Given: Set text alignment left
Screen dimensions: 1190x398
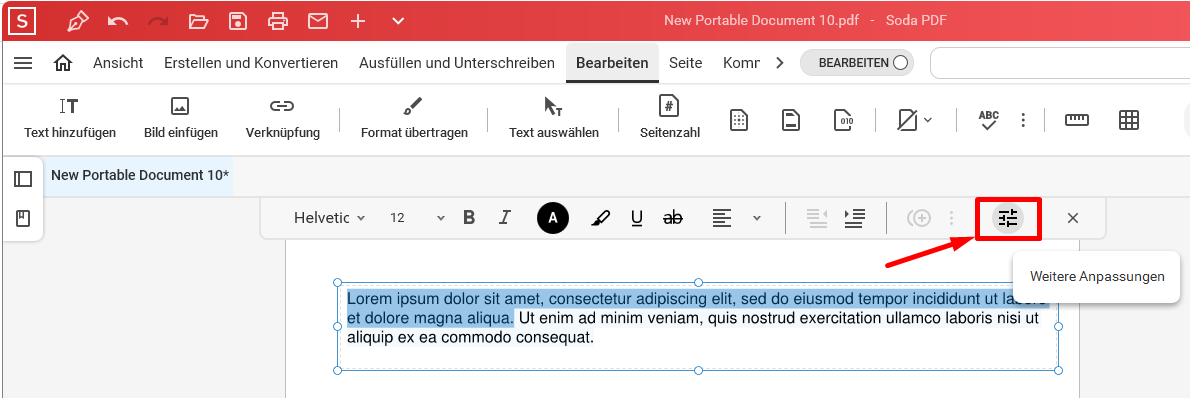Looking at the screenshot, I should [x=722, y=218].
